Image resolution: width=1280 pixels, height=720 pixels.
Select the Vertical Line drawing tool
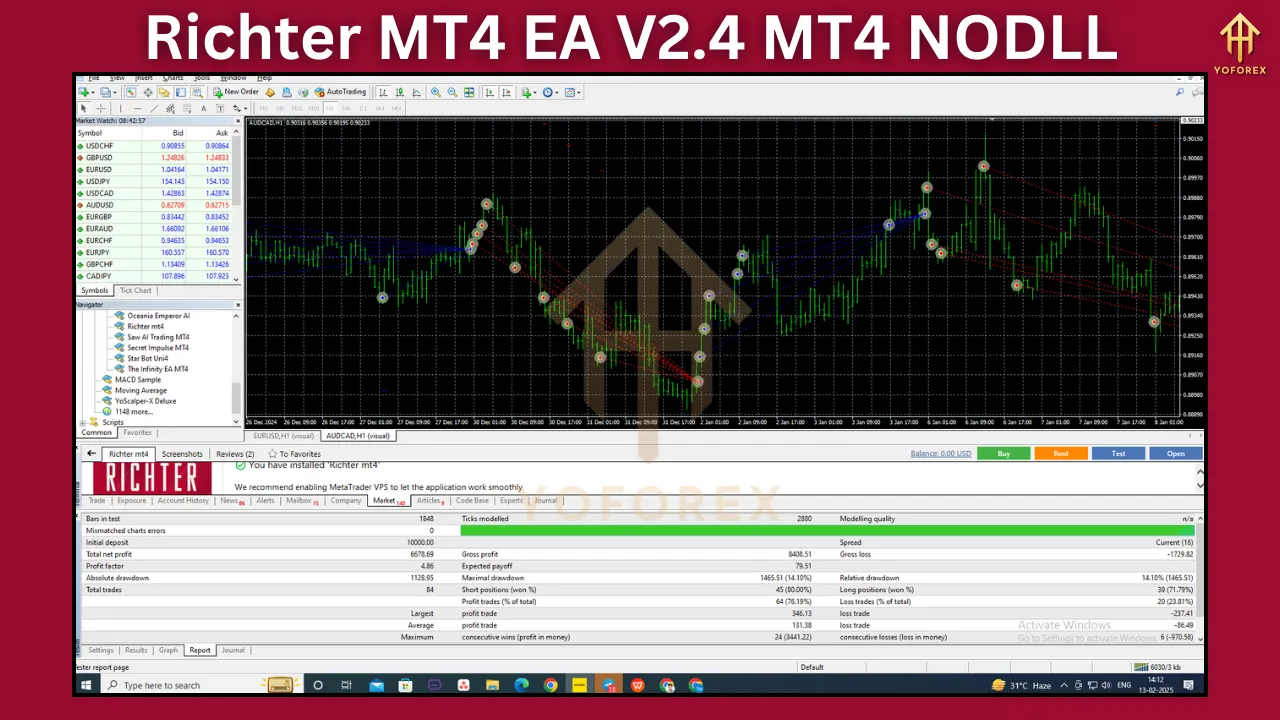[121, 108]
